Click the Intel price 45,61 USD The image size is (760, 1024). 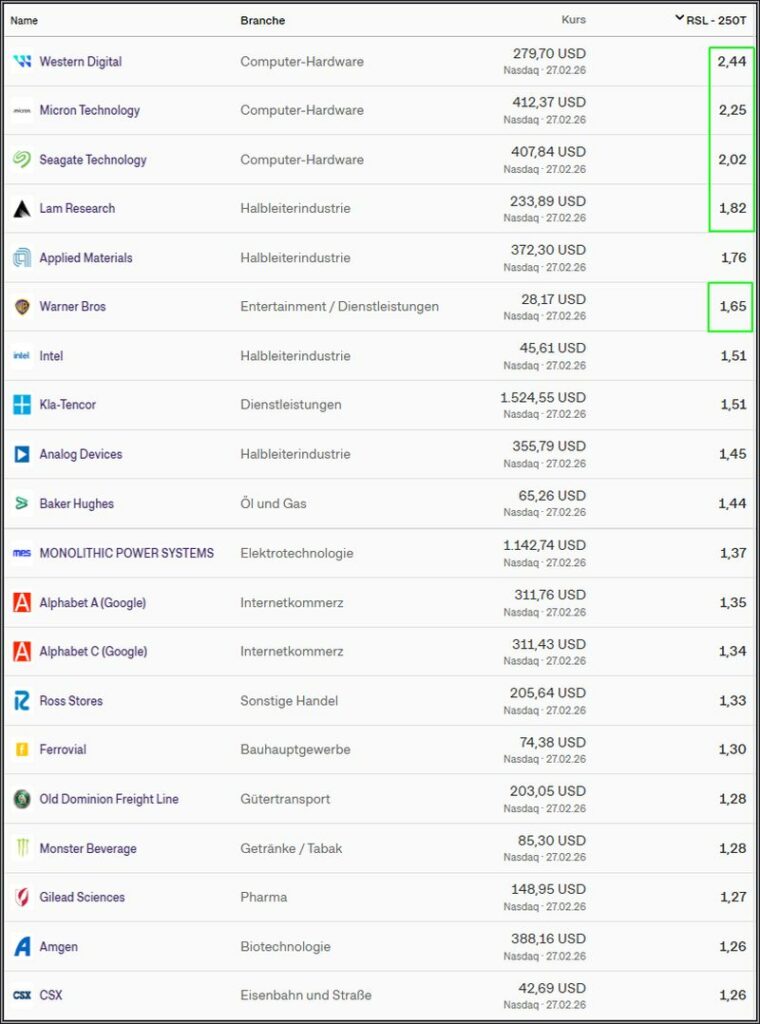[552, 348]
